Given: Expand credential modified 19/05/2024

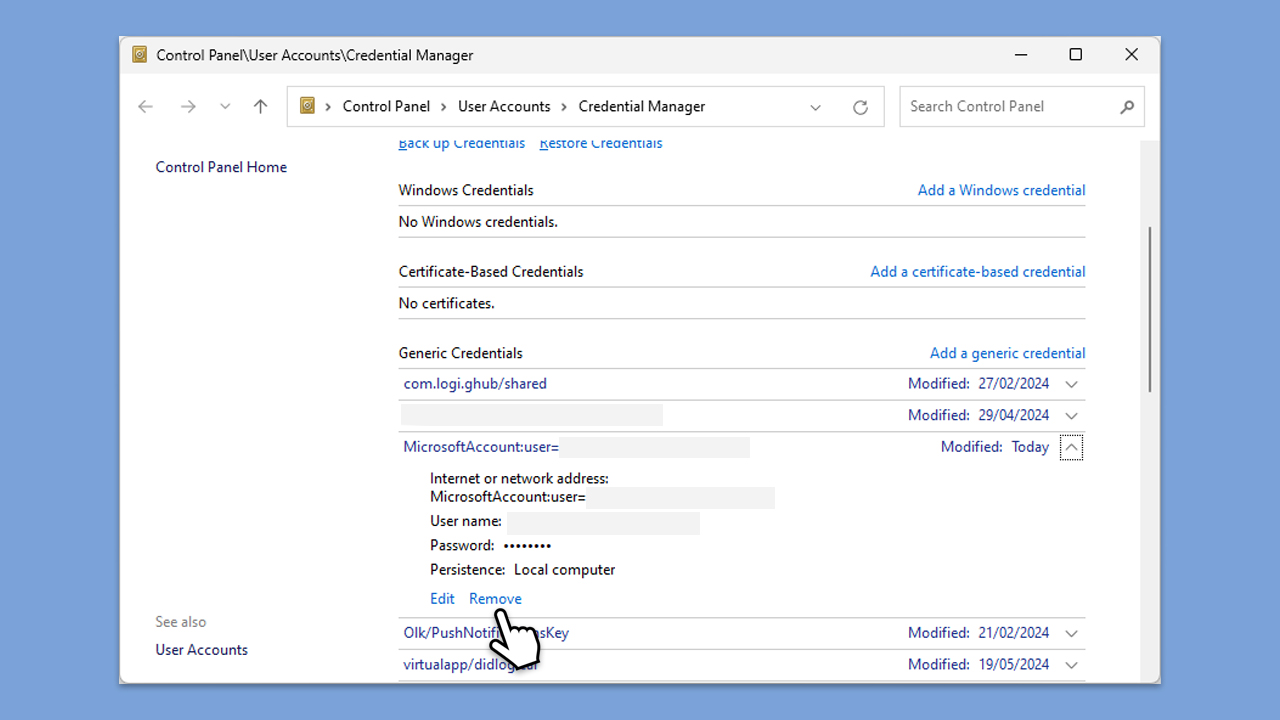Looking at the screenshot, I should (1072, 665).
